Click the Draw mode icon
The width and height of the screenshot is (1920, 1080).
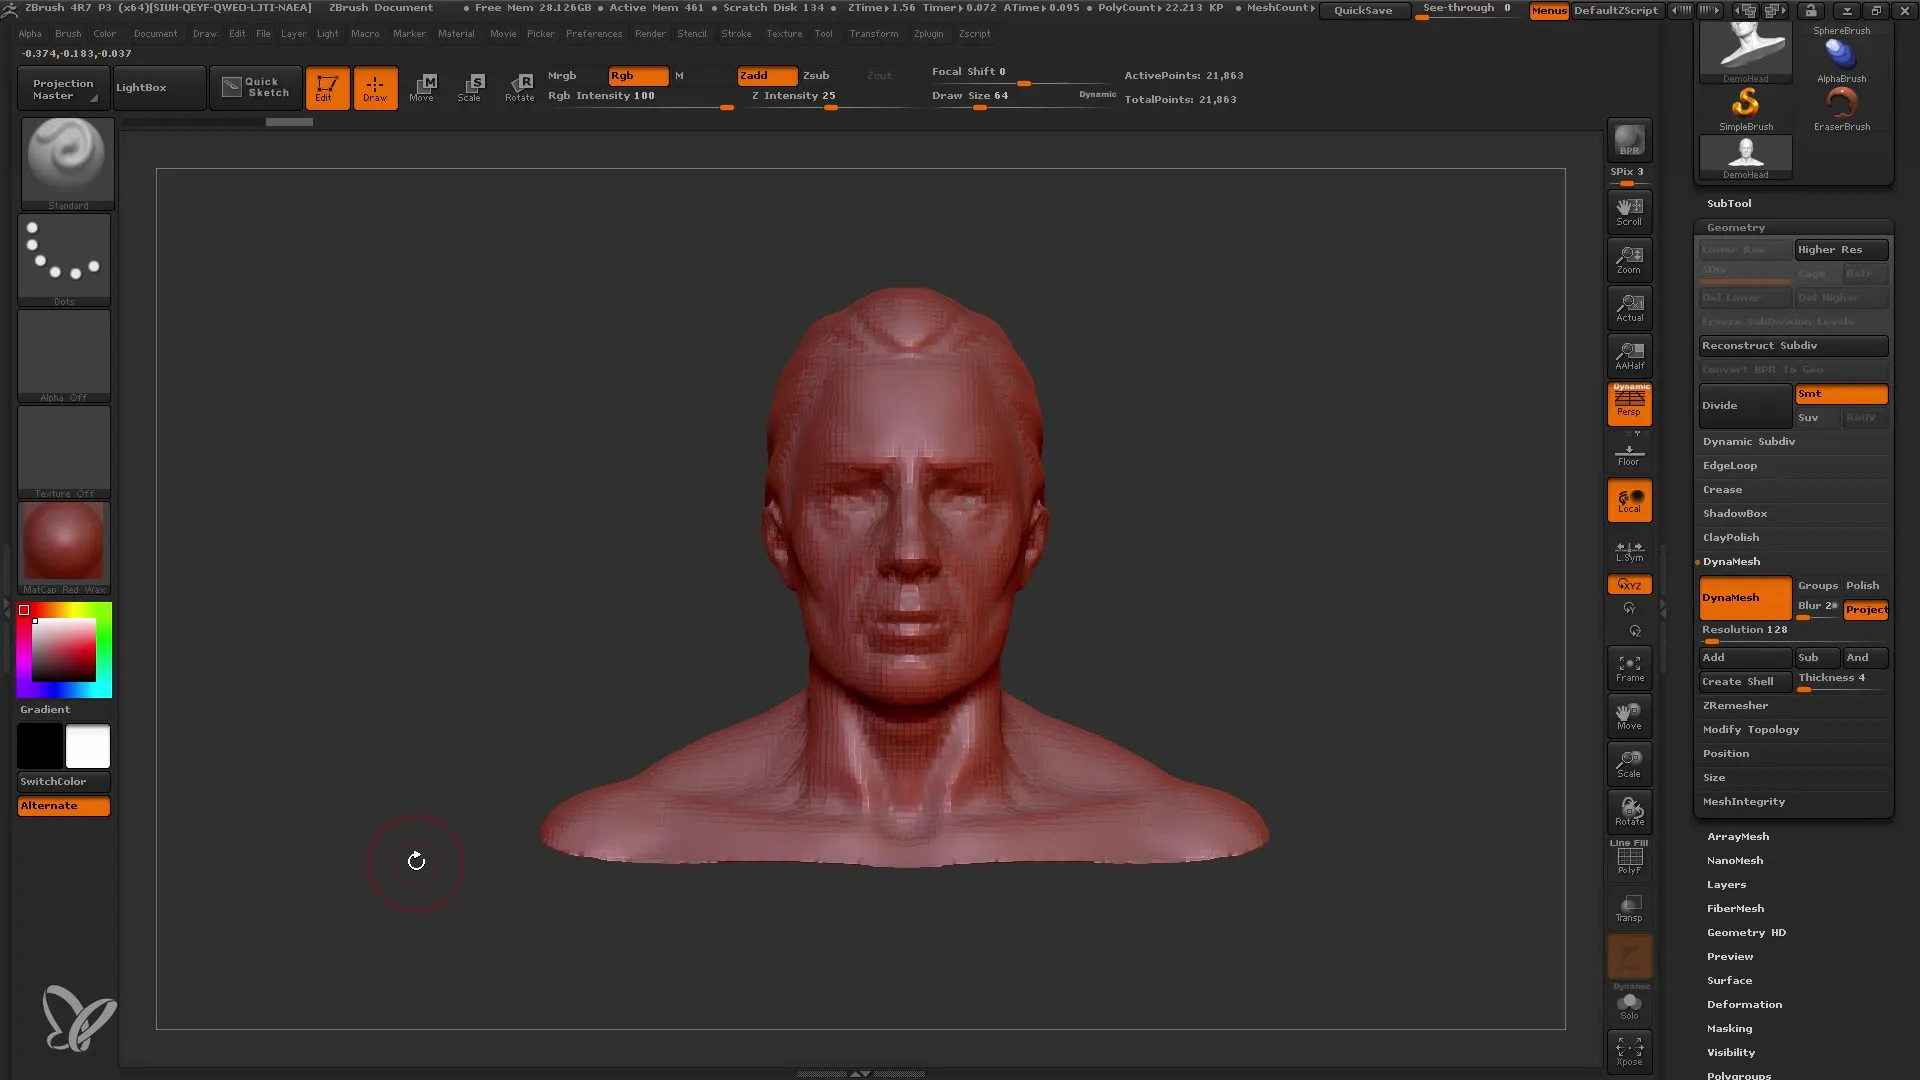[375, 86]
